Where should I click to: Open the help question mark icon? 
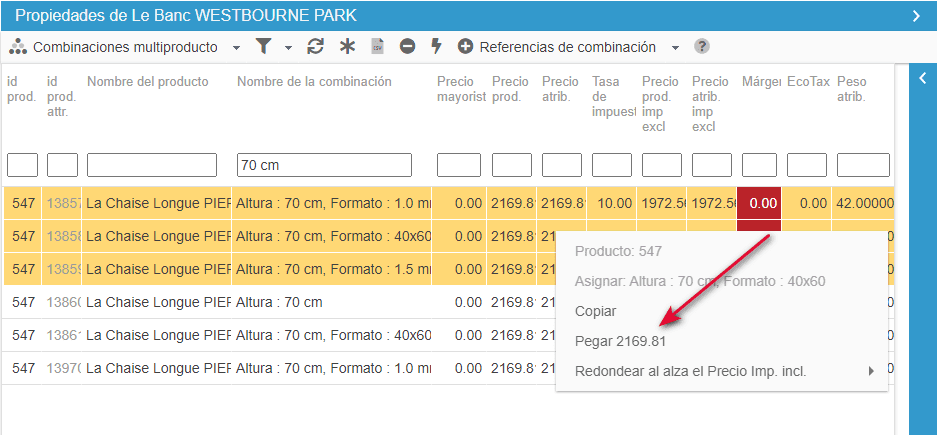click(x=702, y=47)
